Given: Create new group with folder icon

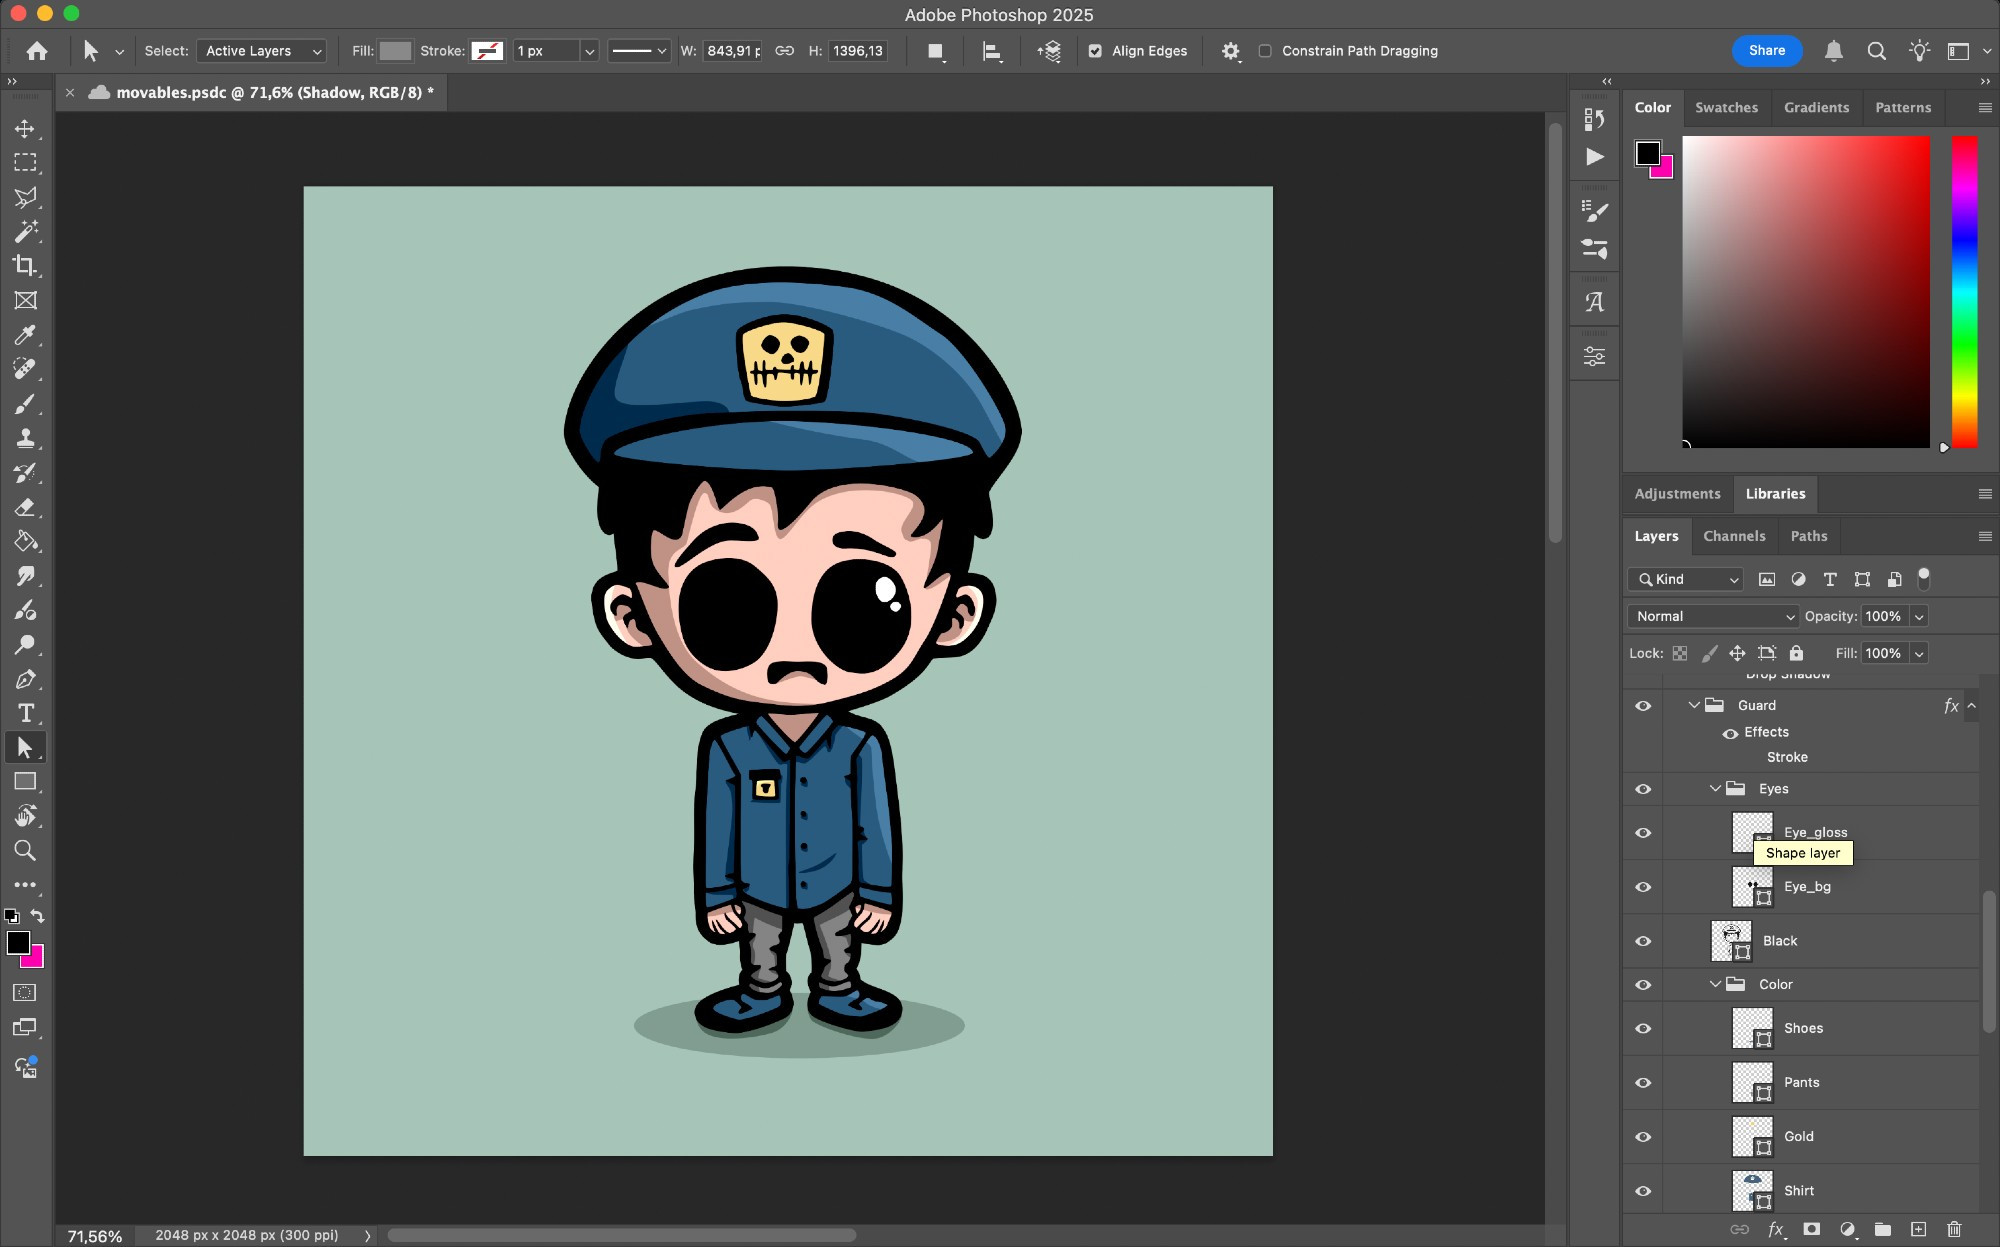Looking at the screenshot, I should pyautogui.click(x=1882, y=1229).
